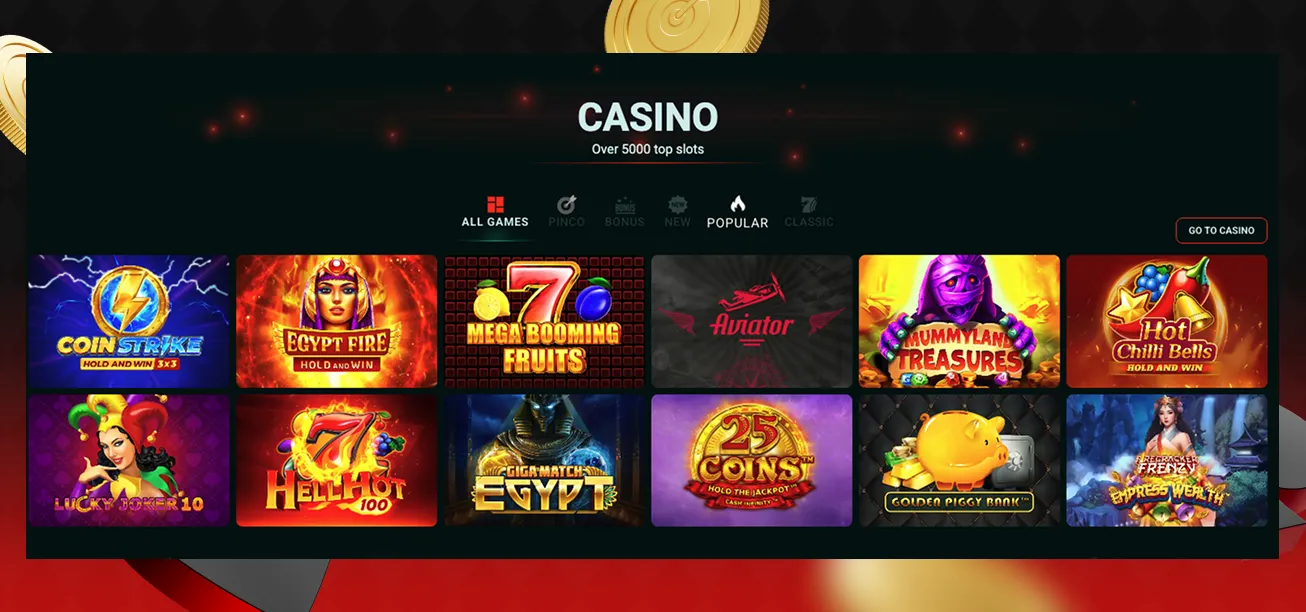Open Mega Booming Fruits slot
Viewport: 1306px width, 612px height.
point(544,321)
